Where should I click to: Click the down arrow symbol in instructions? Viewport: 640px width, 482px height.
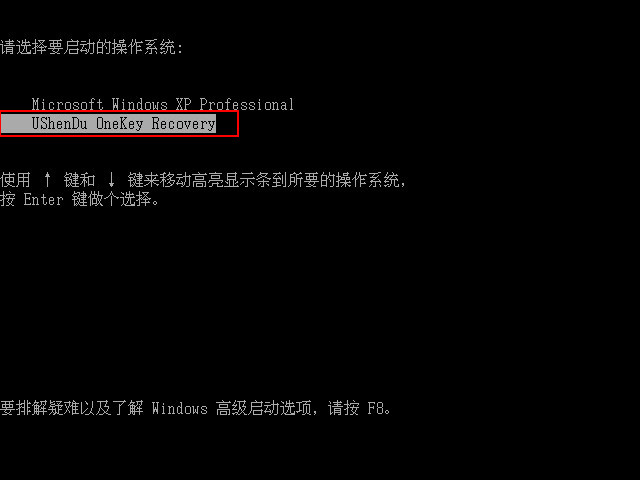111,180
